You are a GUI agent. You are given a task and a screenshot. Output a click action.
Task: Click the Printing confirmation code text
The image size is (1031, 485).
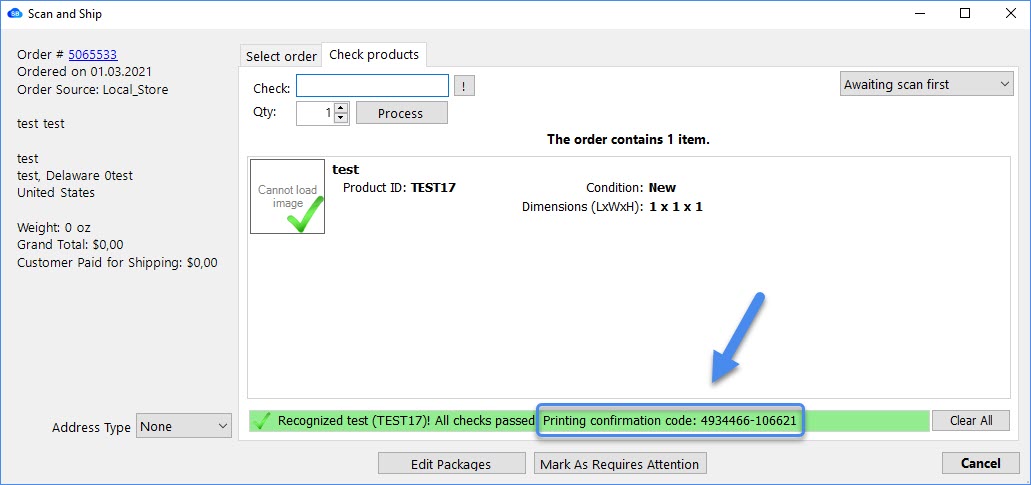[x=670, y=421]
